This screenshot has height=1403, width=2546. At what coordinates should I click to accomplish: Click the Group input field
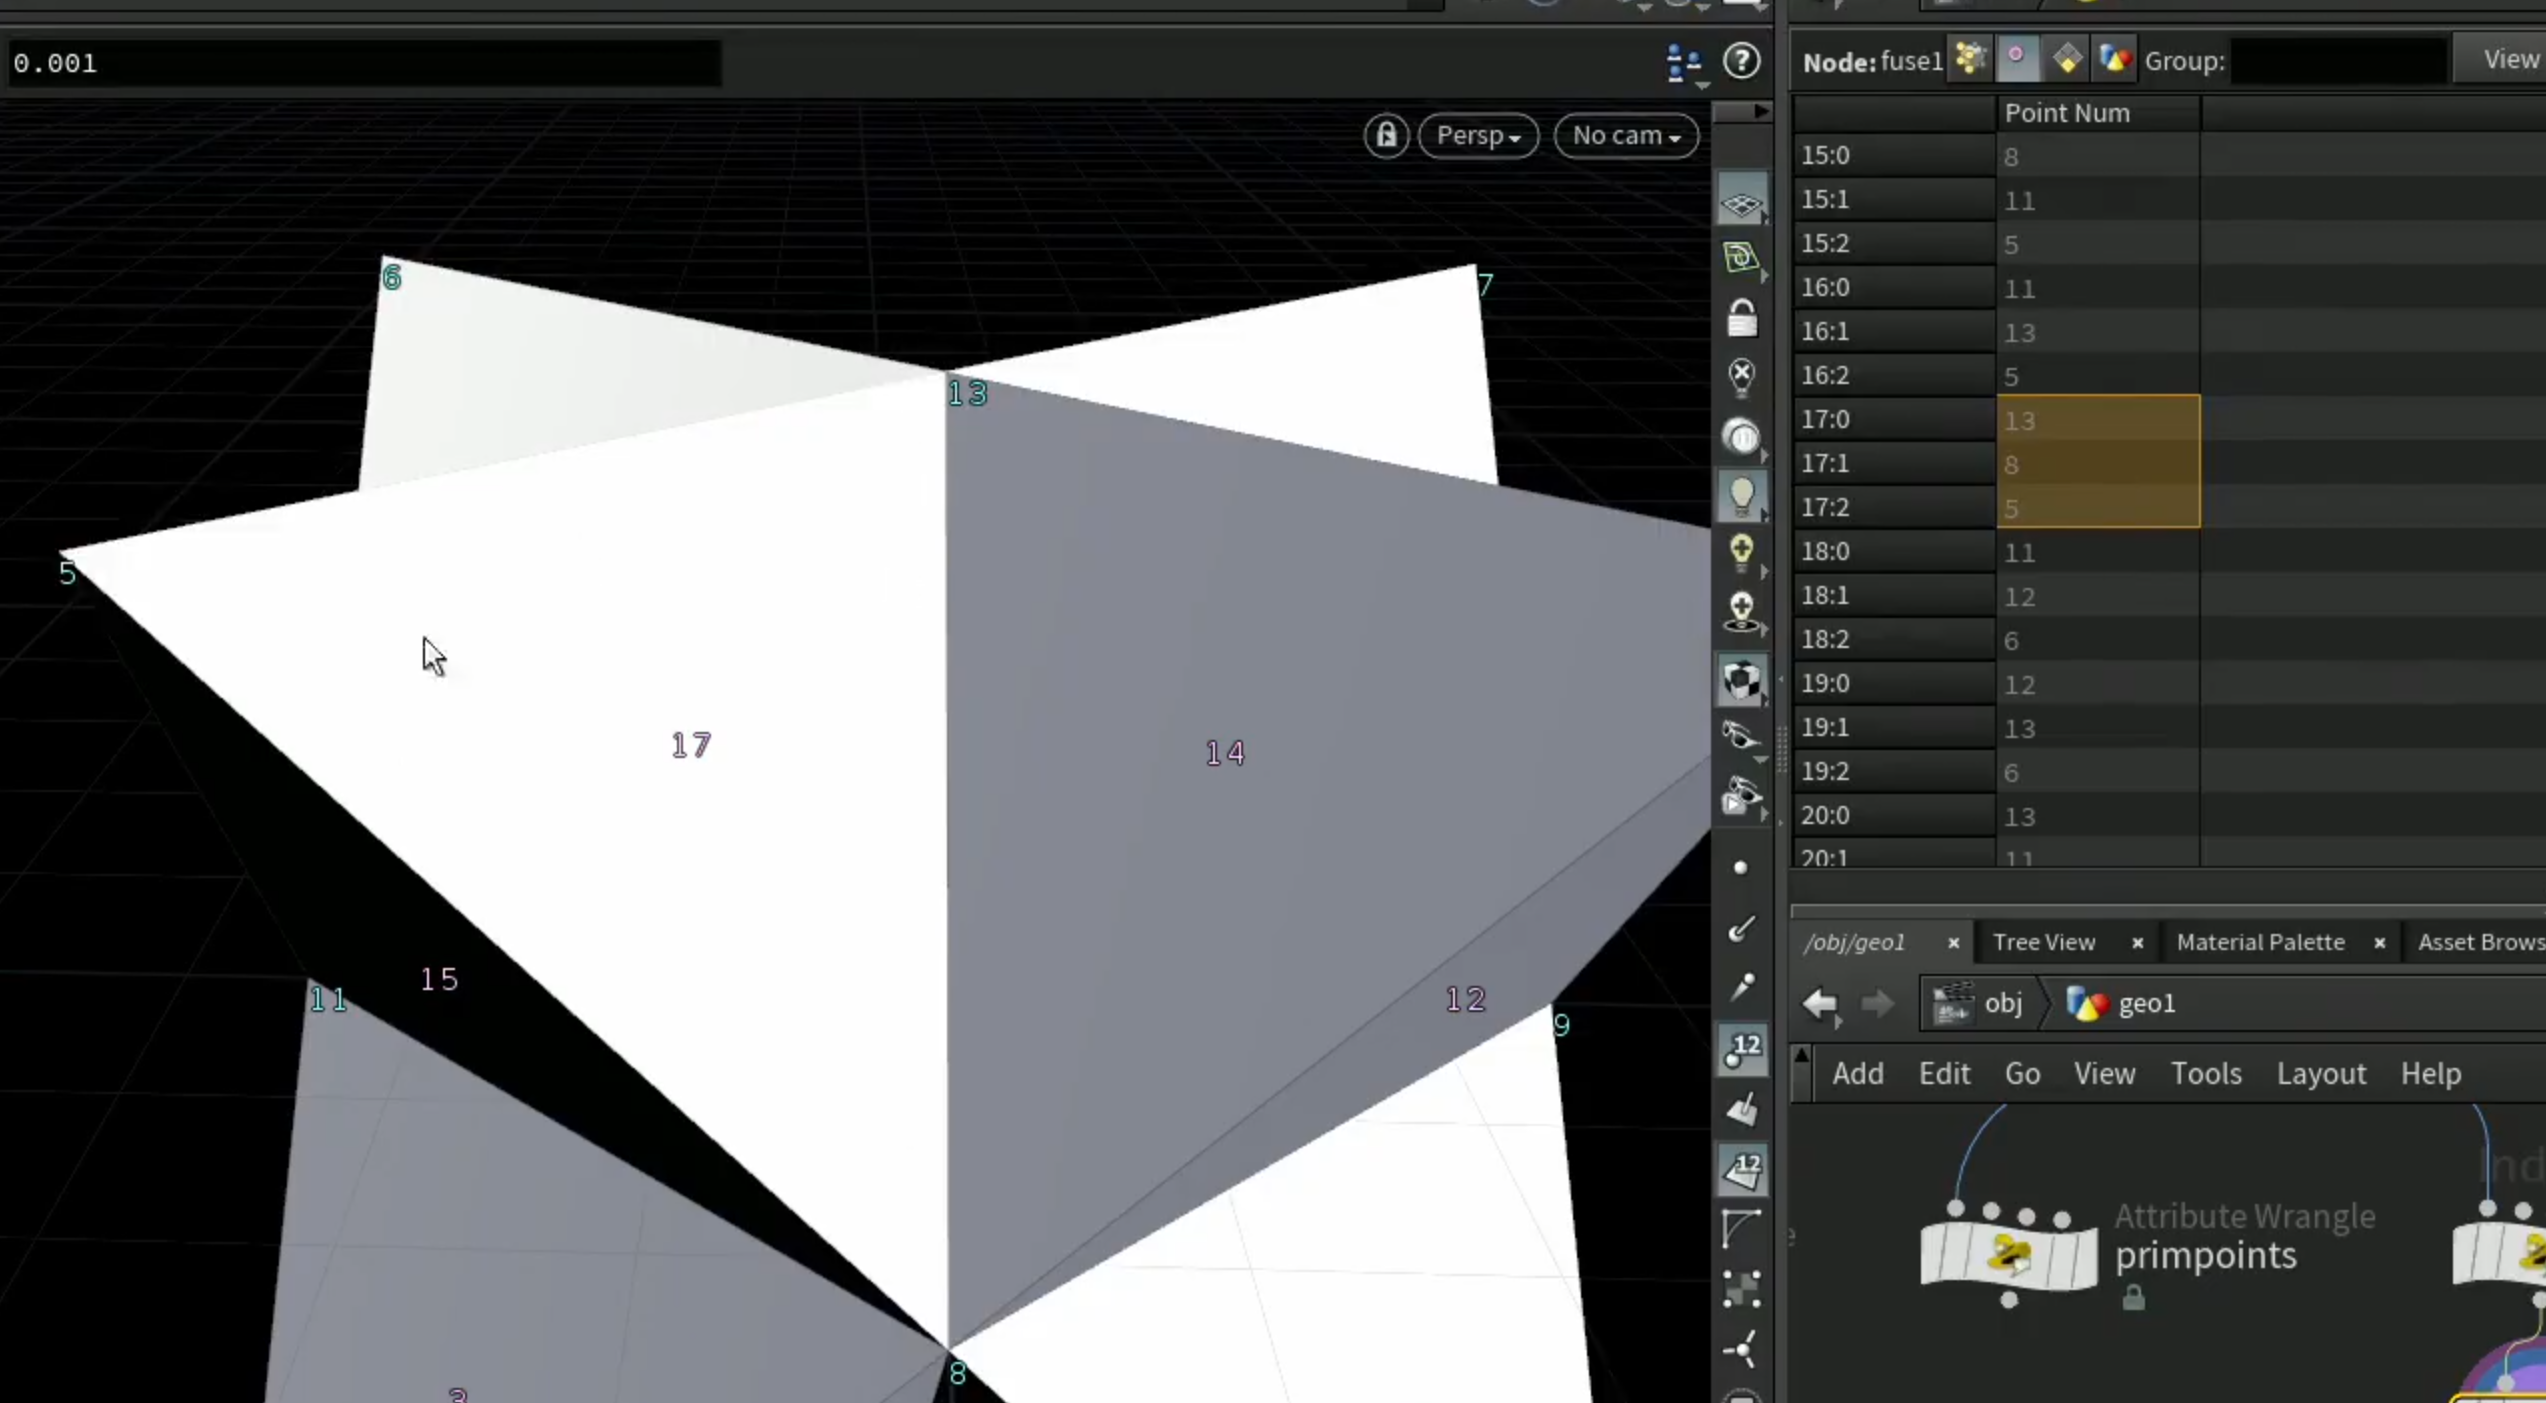(x=2338, y=61)
